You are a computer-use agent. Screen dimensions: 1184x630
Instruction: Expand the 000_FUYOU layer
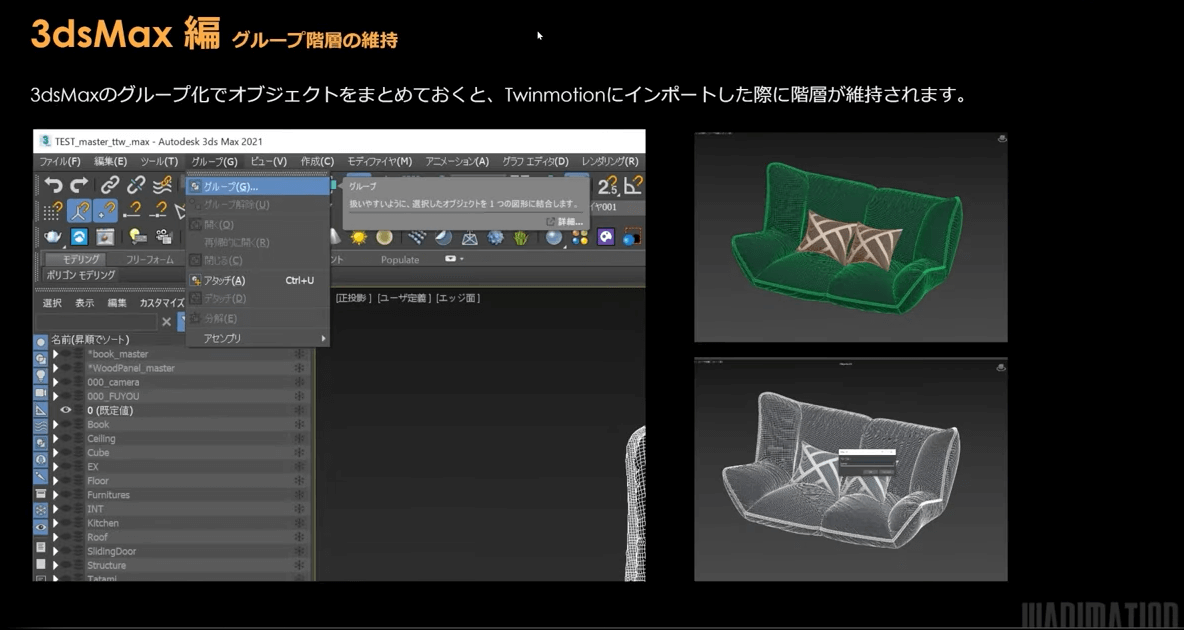tap(55, 396)
